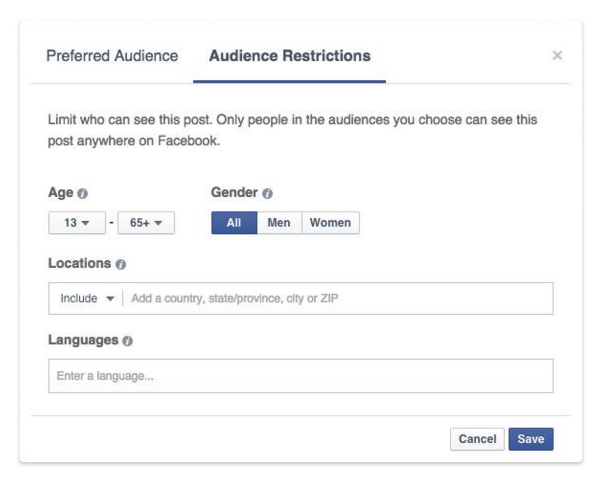Click the Age label
The height and width of the screenshot is (480, 601).
pyautogui.click(x=61, y=192)
